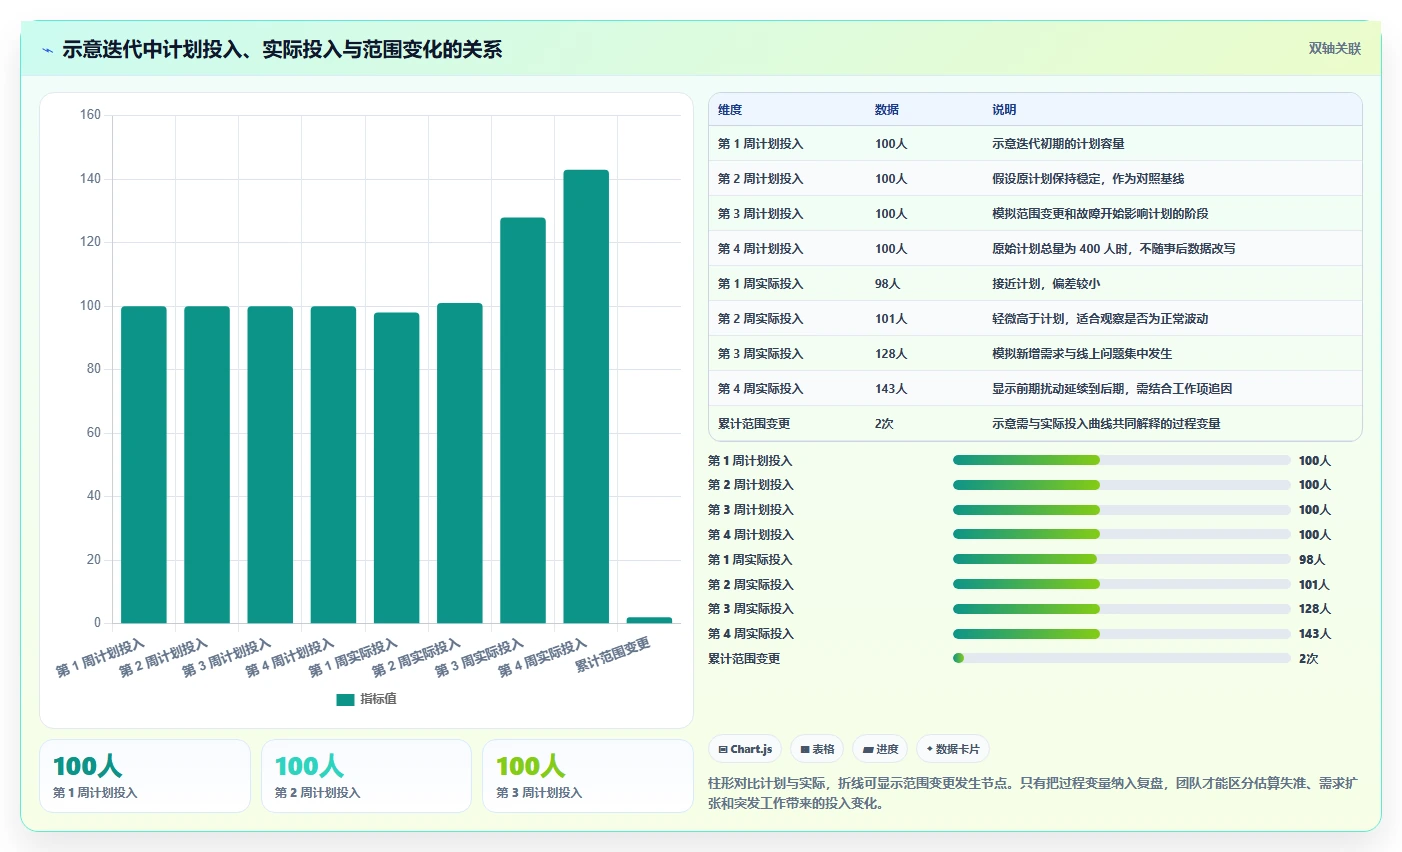The width and height of the screenshot is (1402, 852).
Task: Click the 第 4 周实际投入 chart bar
Action: click(x=586, y=397)
